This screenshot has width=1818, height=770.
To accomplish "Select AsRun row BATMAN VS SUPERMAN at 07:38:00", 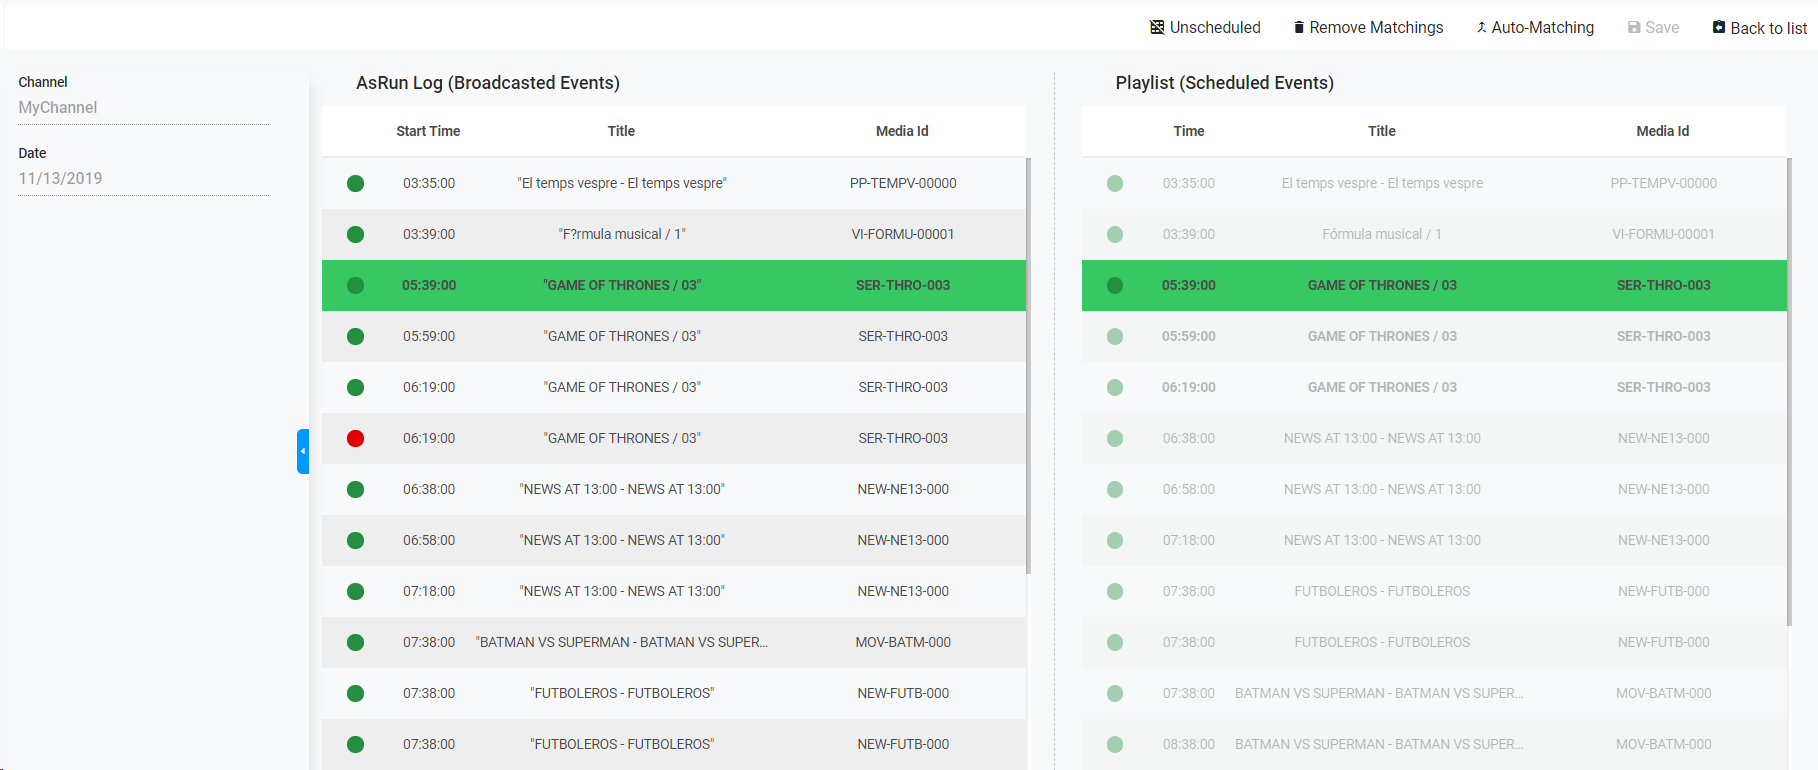I will point(622,642).
